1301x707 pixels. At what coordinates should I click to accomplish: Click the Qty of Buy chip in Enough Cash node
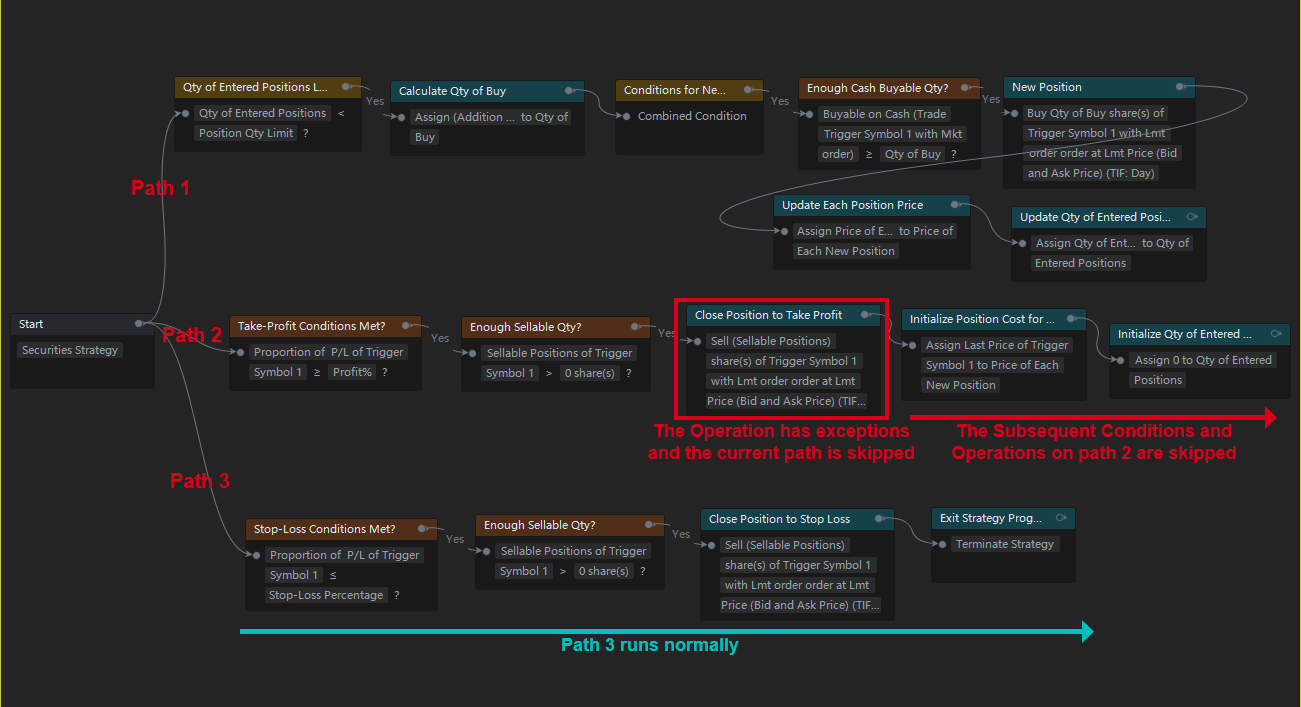[913, 154]
